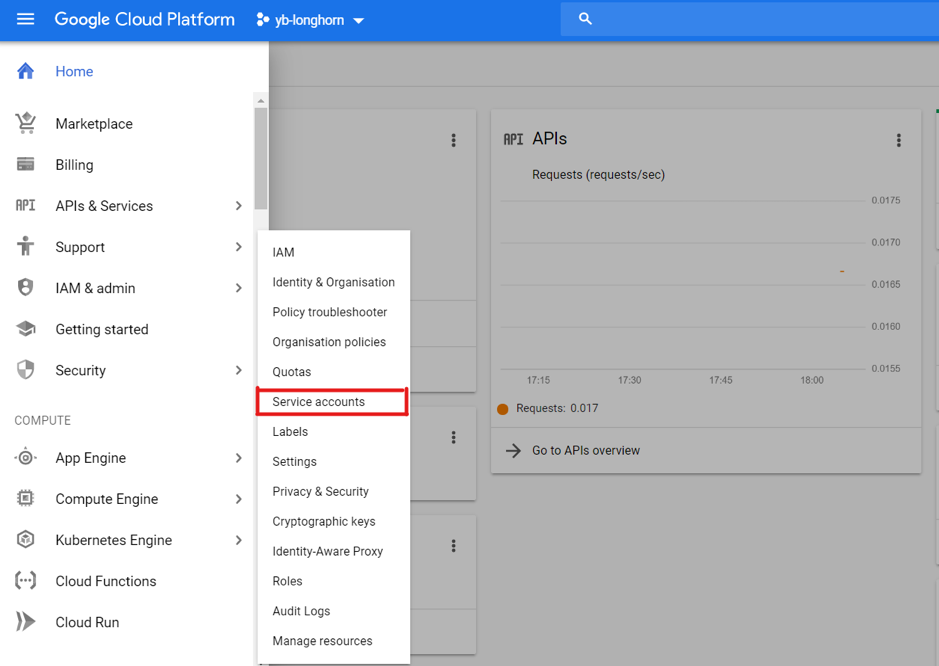The width and height of the screenshot is (939, 666).
Task: Click Go to APIs overview link
Action: pyautogui.click(x=585, y=451)
